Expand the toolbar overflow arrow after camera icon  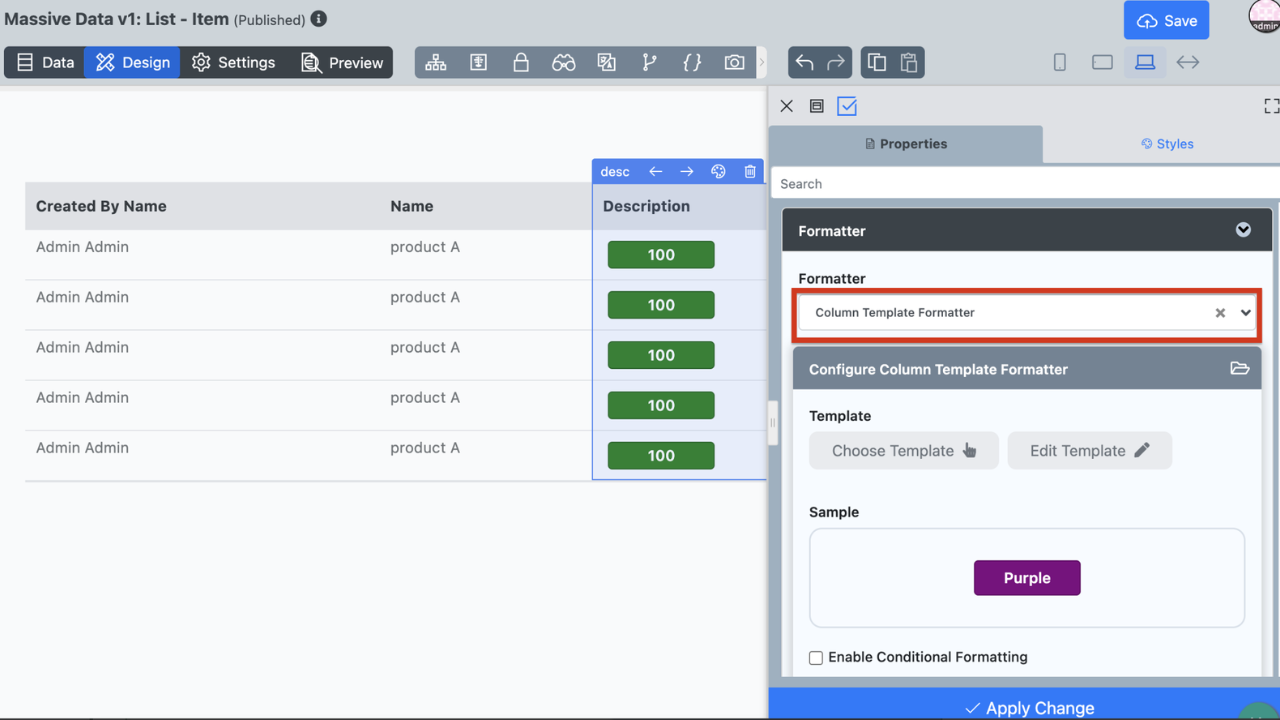tap(762, 62)
